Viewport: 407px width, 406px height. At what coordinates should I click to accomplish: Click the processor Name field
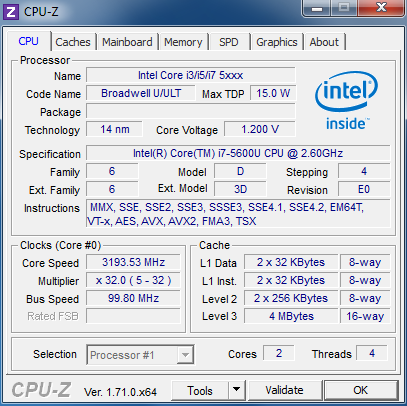191,75
